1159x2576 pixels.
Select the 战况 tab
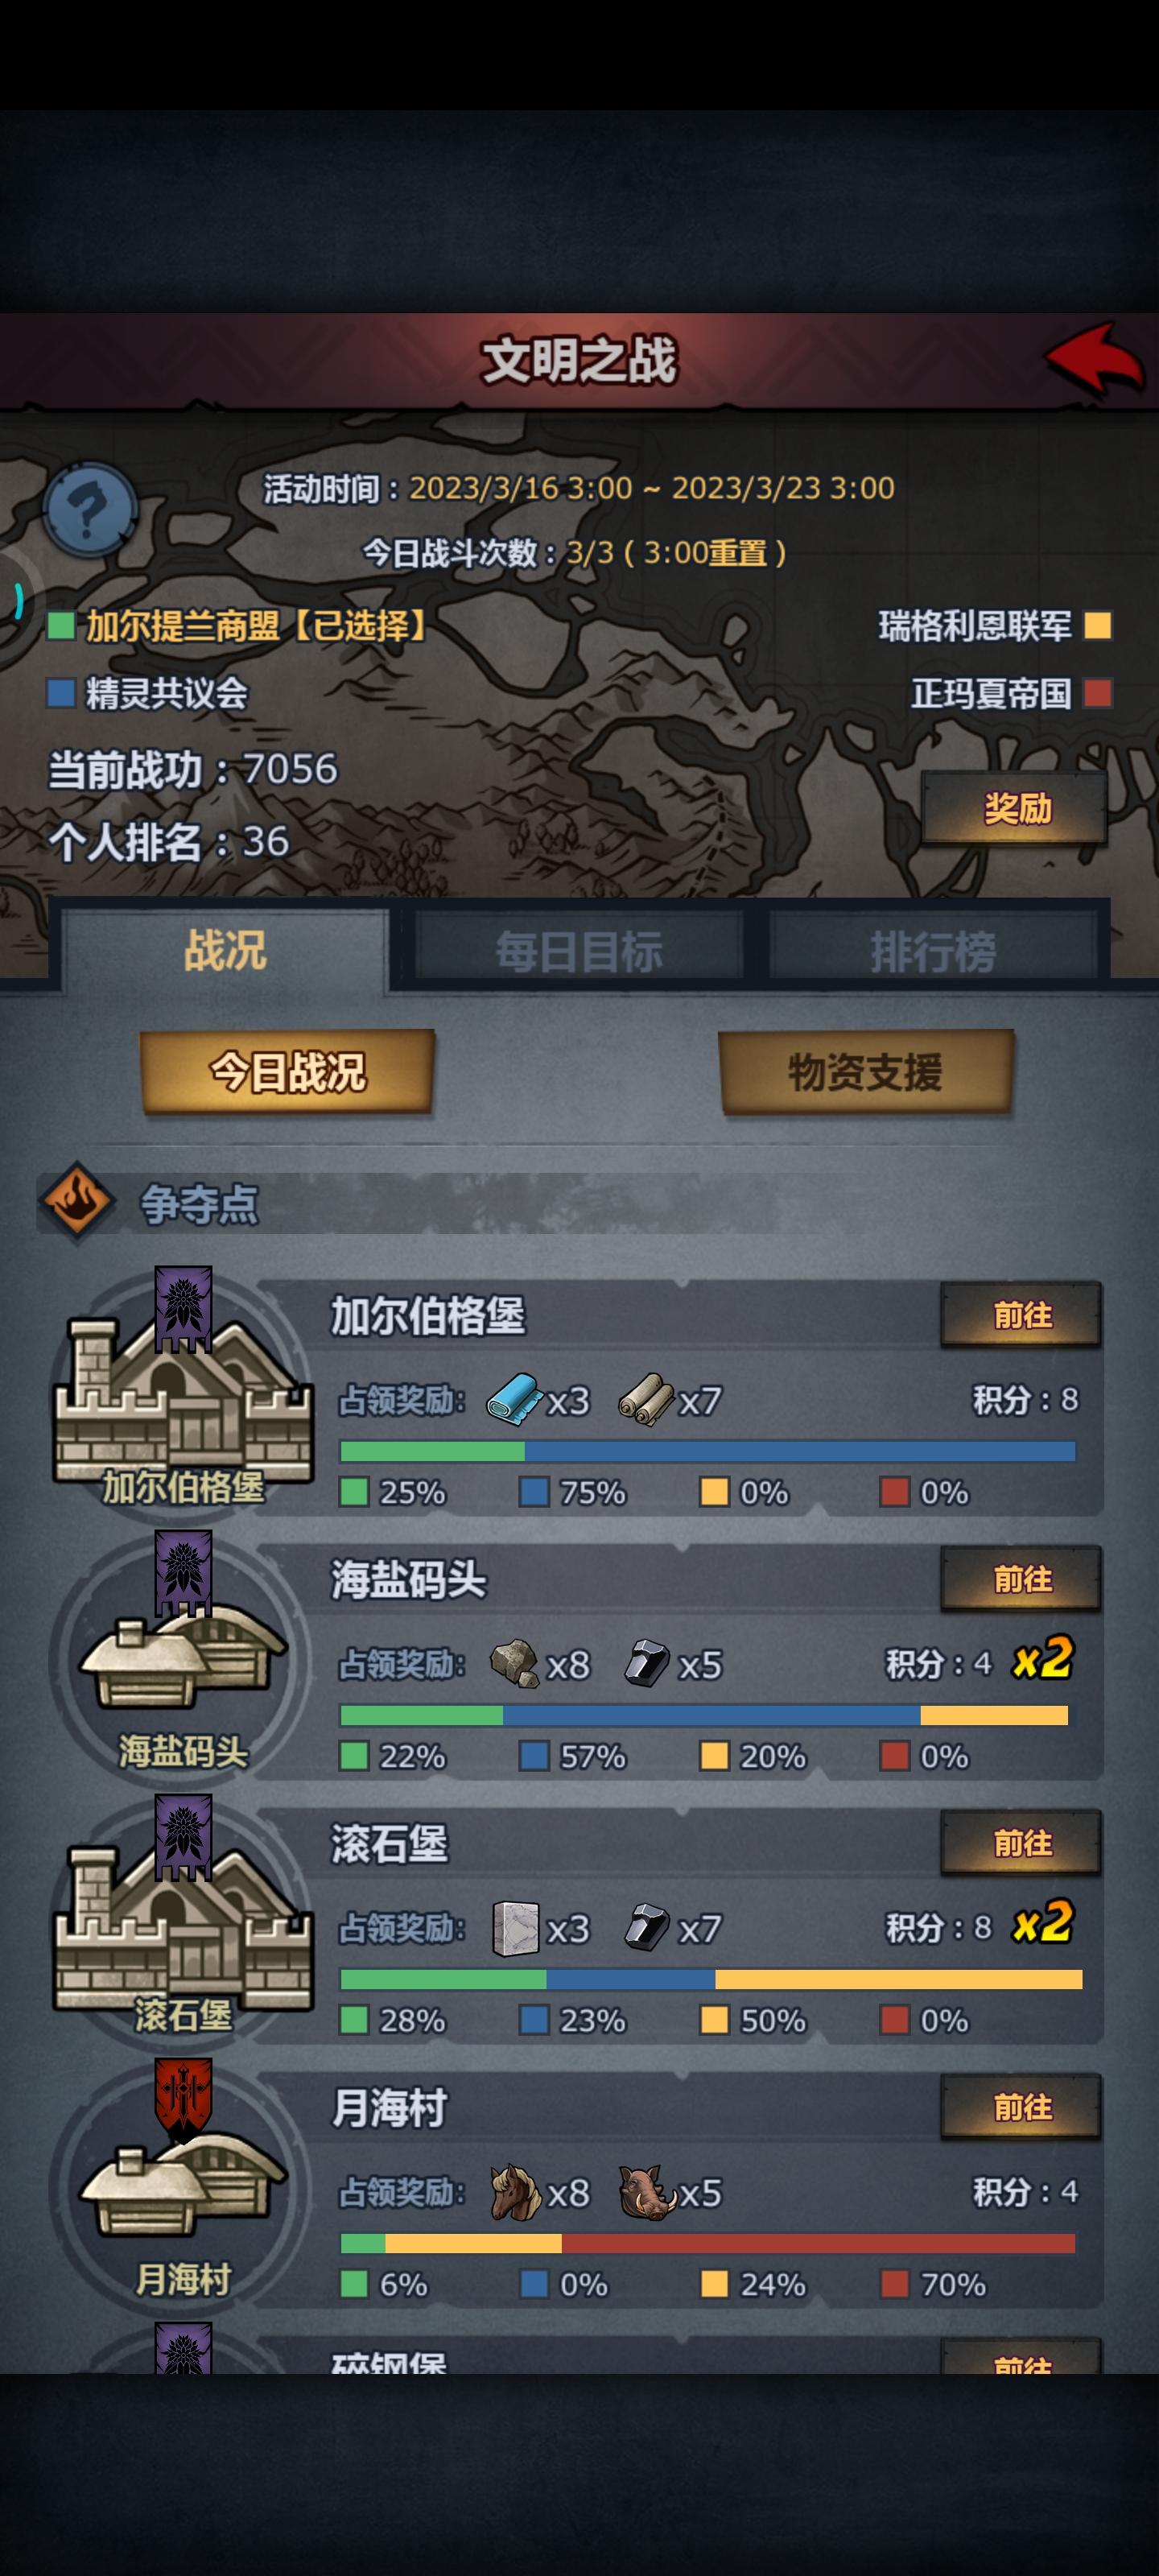click(x=225, y=951)
